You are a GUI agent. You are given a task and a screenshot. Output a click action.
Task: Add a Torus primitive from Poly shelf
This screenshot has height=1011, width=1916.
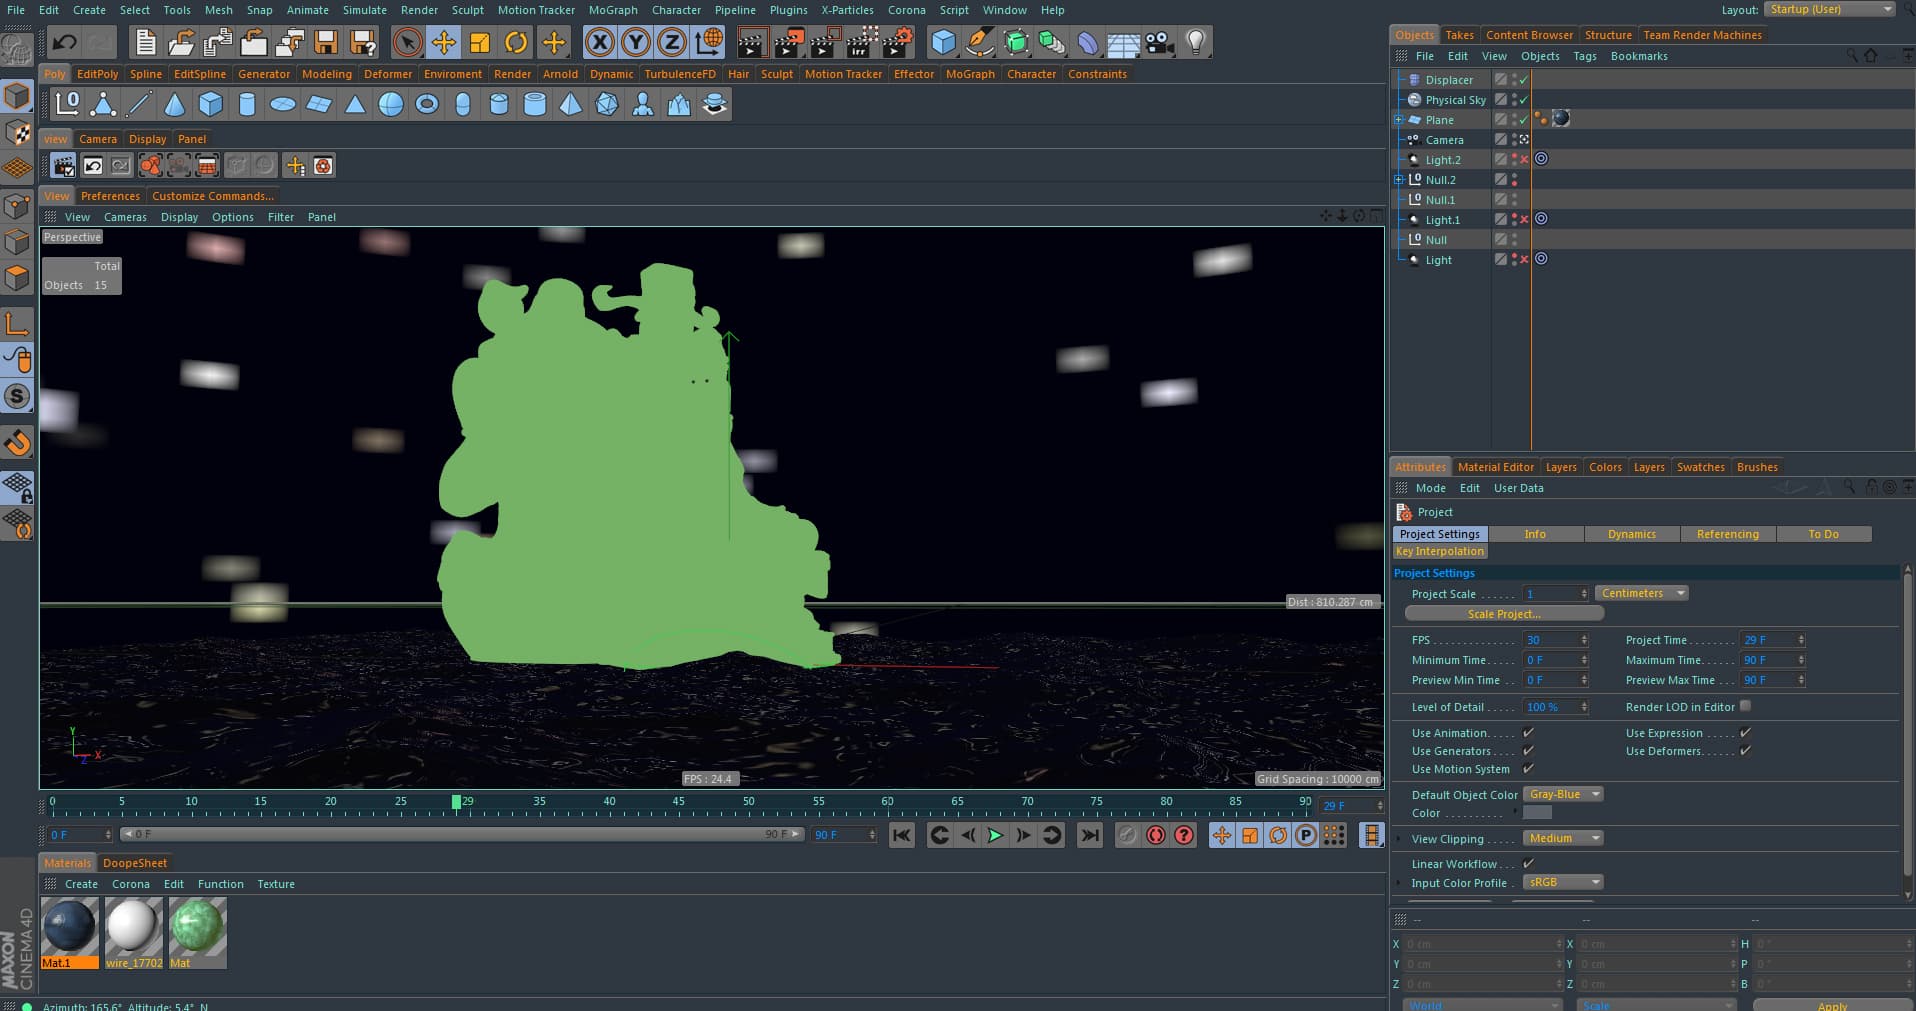click(x=427, y=104)
